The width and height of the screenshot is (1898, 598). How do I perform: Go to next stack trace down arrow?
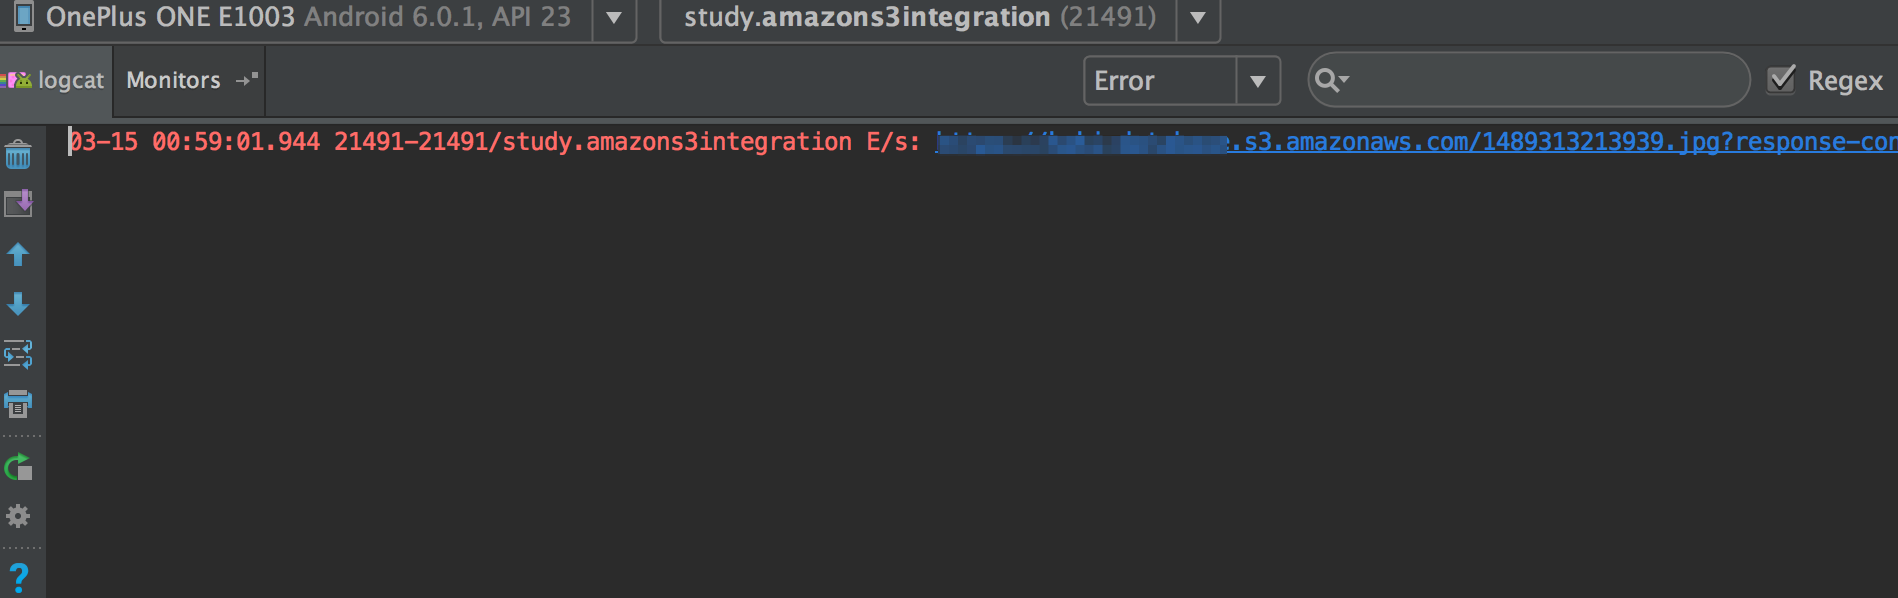[x=18, y=304]
